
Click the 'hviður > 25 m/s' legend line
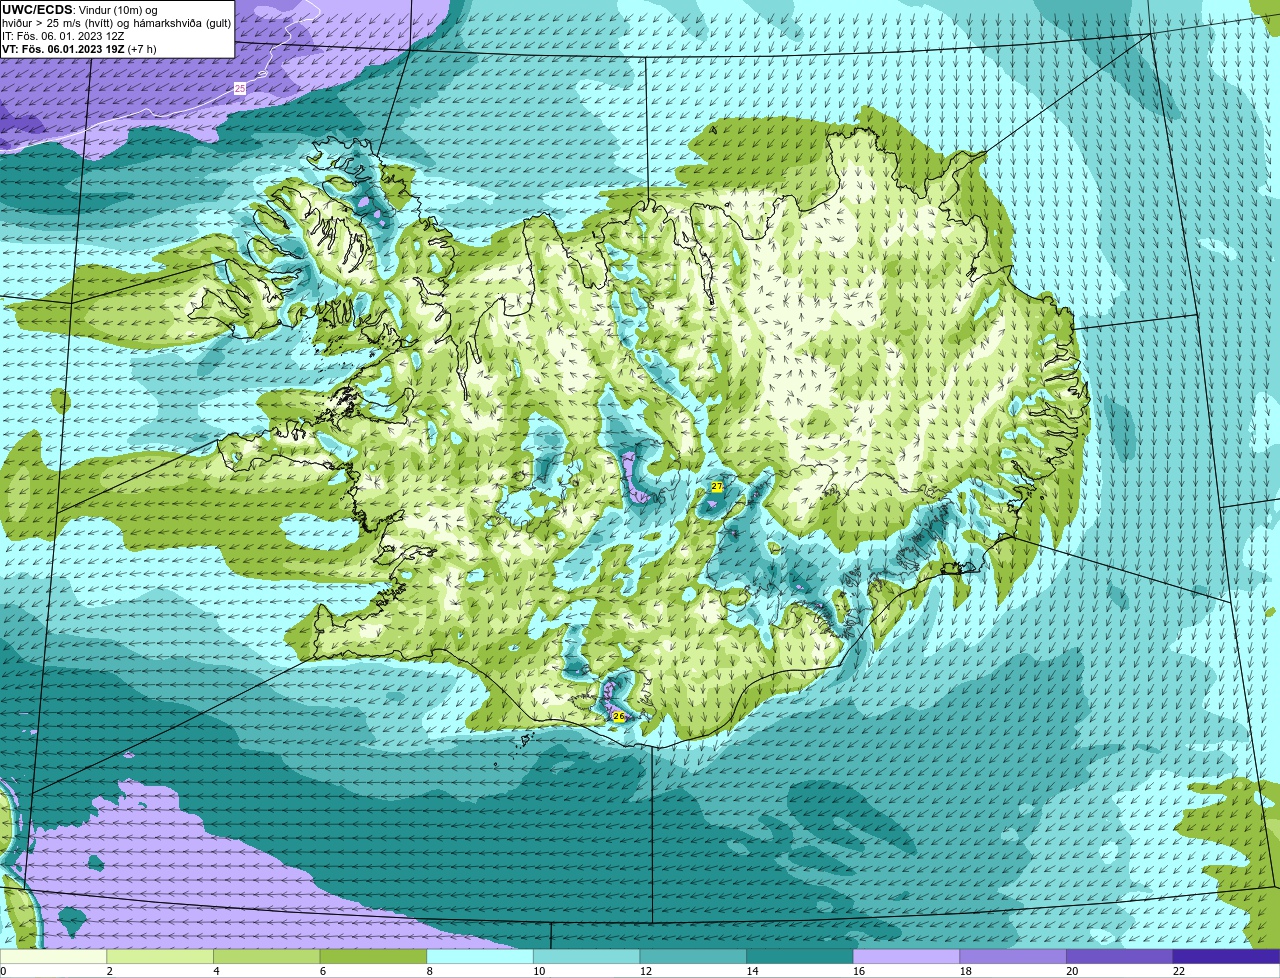pos(117,23)
